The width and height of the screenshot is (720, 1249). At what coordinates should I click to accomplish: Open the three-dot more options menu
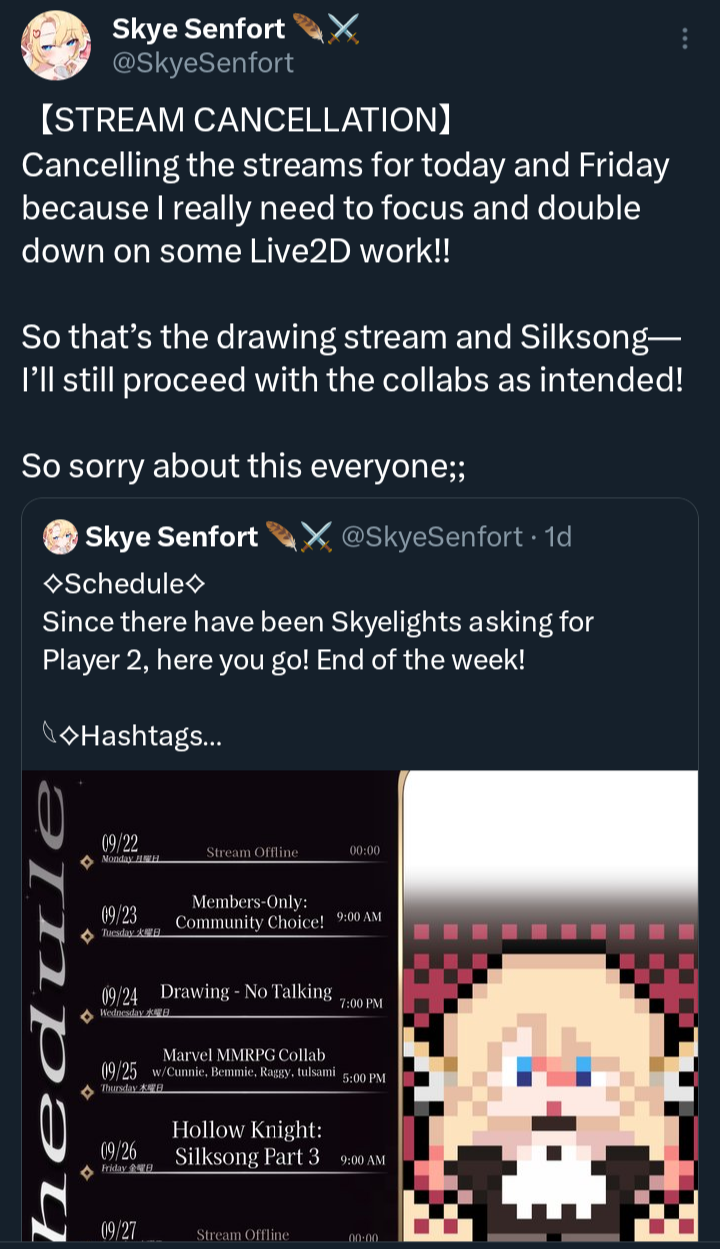click(x=685, y=39)
